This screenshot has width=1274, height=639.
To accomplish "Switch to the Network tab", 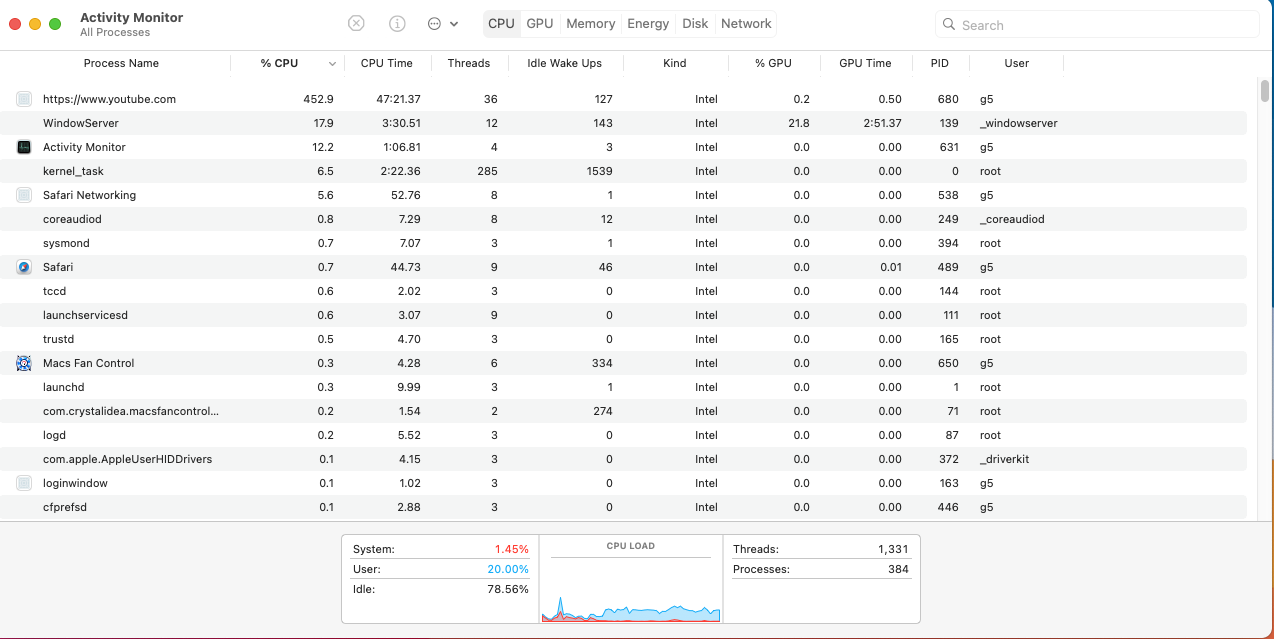I will [746, 24].
